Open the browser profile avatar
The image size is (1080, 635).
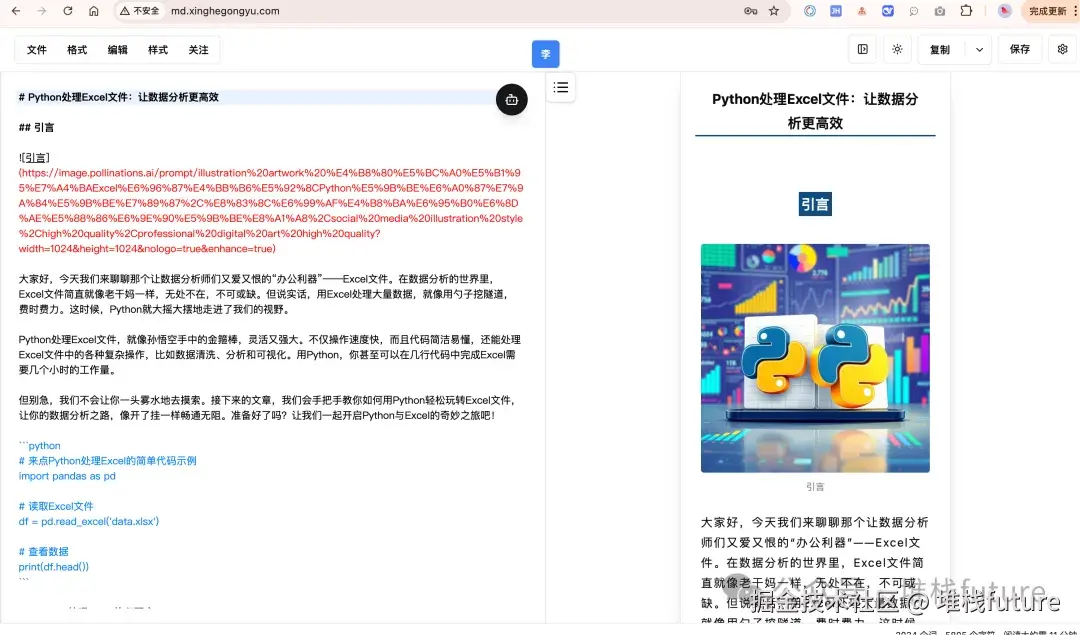(1005, 11)
